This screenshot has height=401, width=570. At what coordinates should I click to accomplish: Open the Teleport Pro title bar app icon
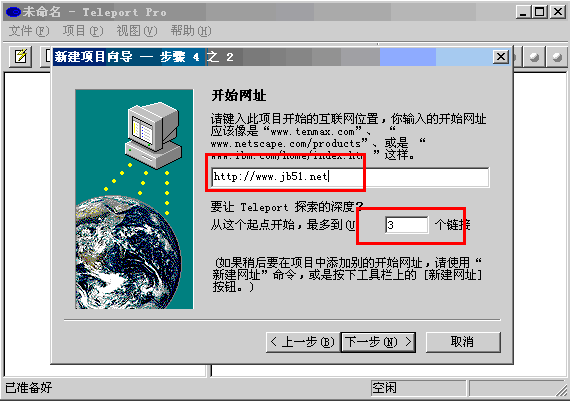14,12
